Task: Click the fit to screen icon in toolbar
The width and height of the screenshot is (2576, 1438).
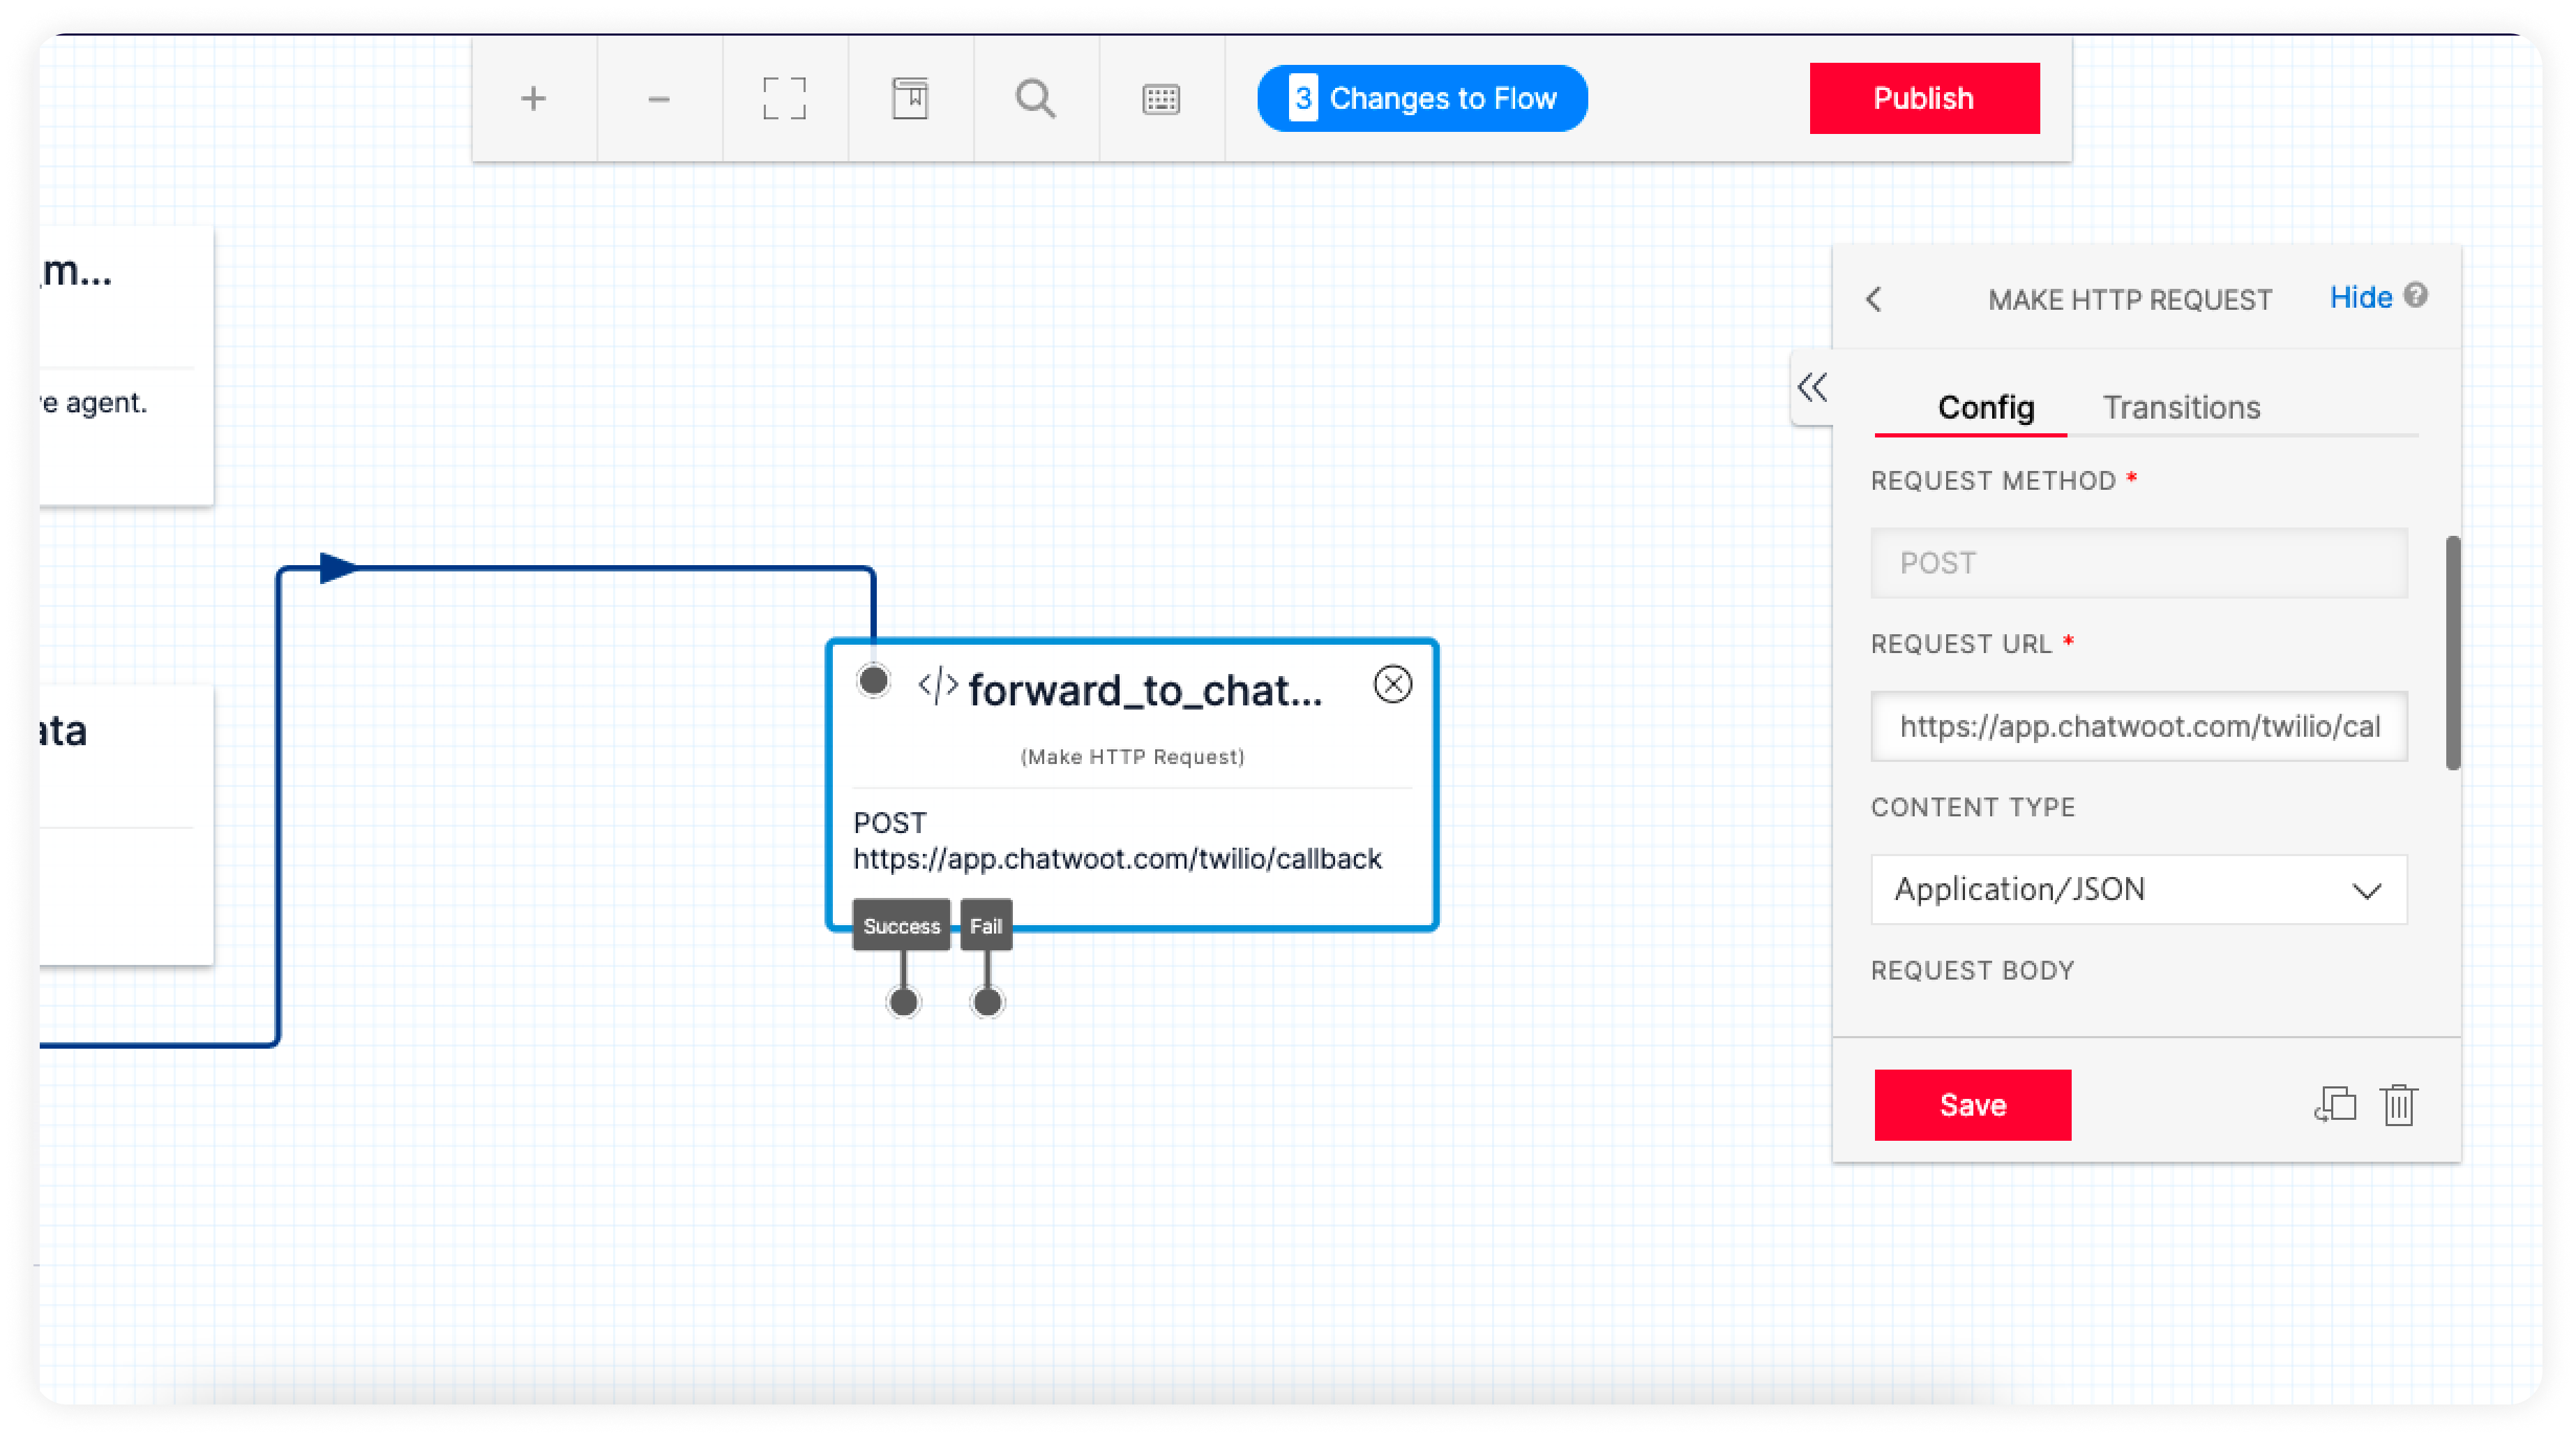Action: (x=784, y=97)
